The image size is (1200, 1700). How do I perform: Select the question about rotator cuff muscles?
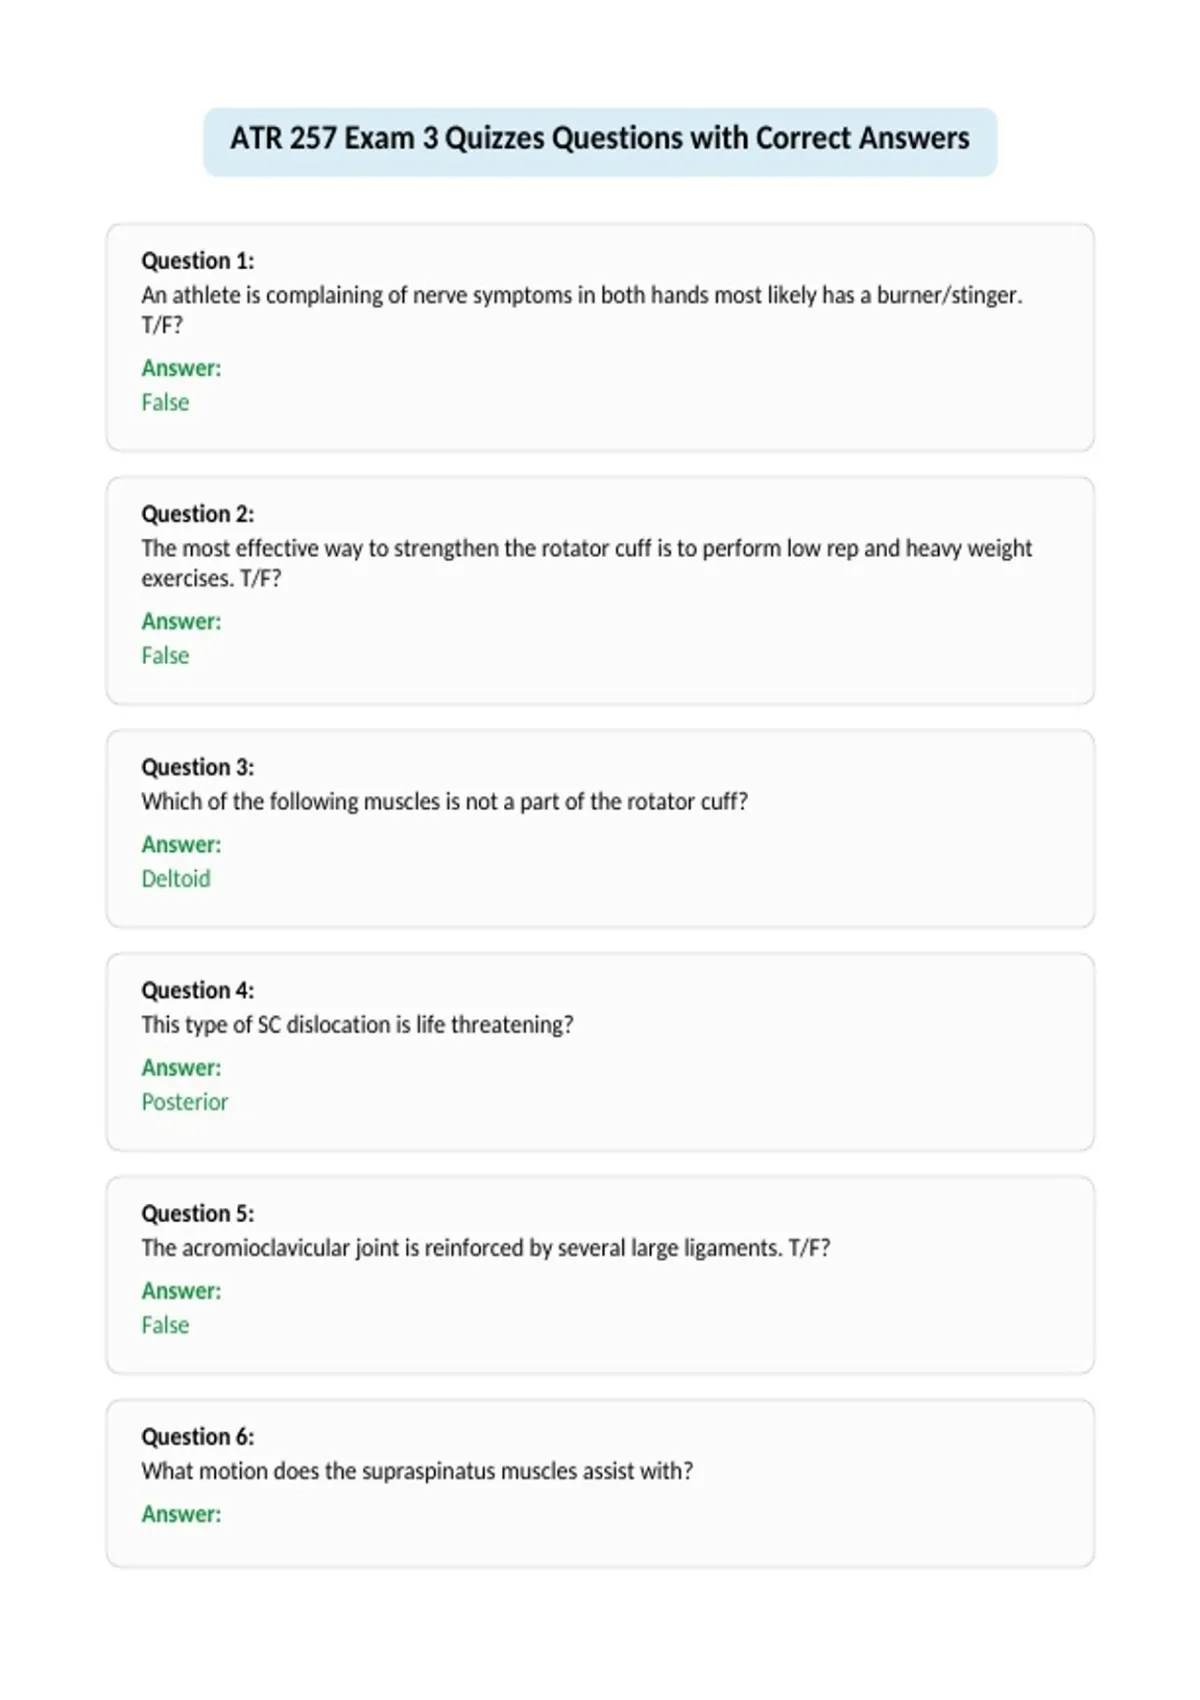pos(445,802)
